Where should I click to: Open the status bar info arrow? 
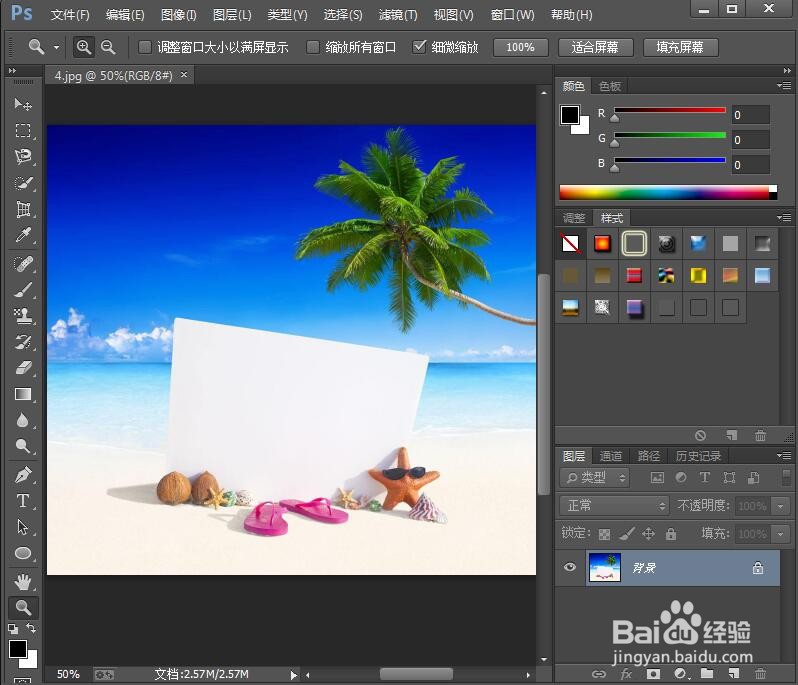tap(293, 675)
